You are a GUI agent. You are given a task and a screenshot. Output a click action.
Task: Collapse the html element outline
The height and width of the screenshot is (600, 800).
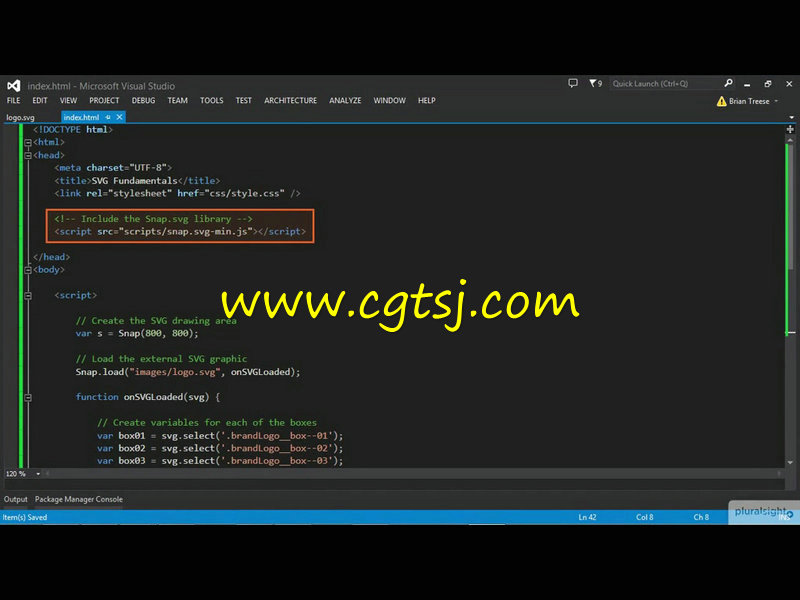point(28,143)
